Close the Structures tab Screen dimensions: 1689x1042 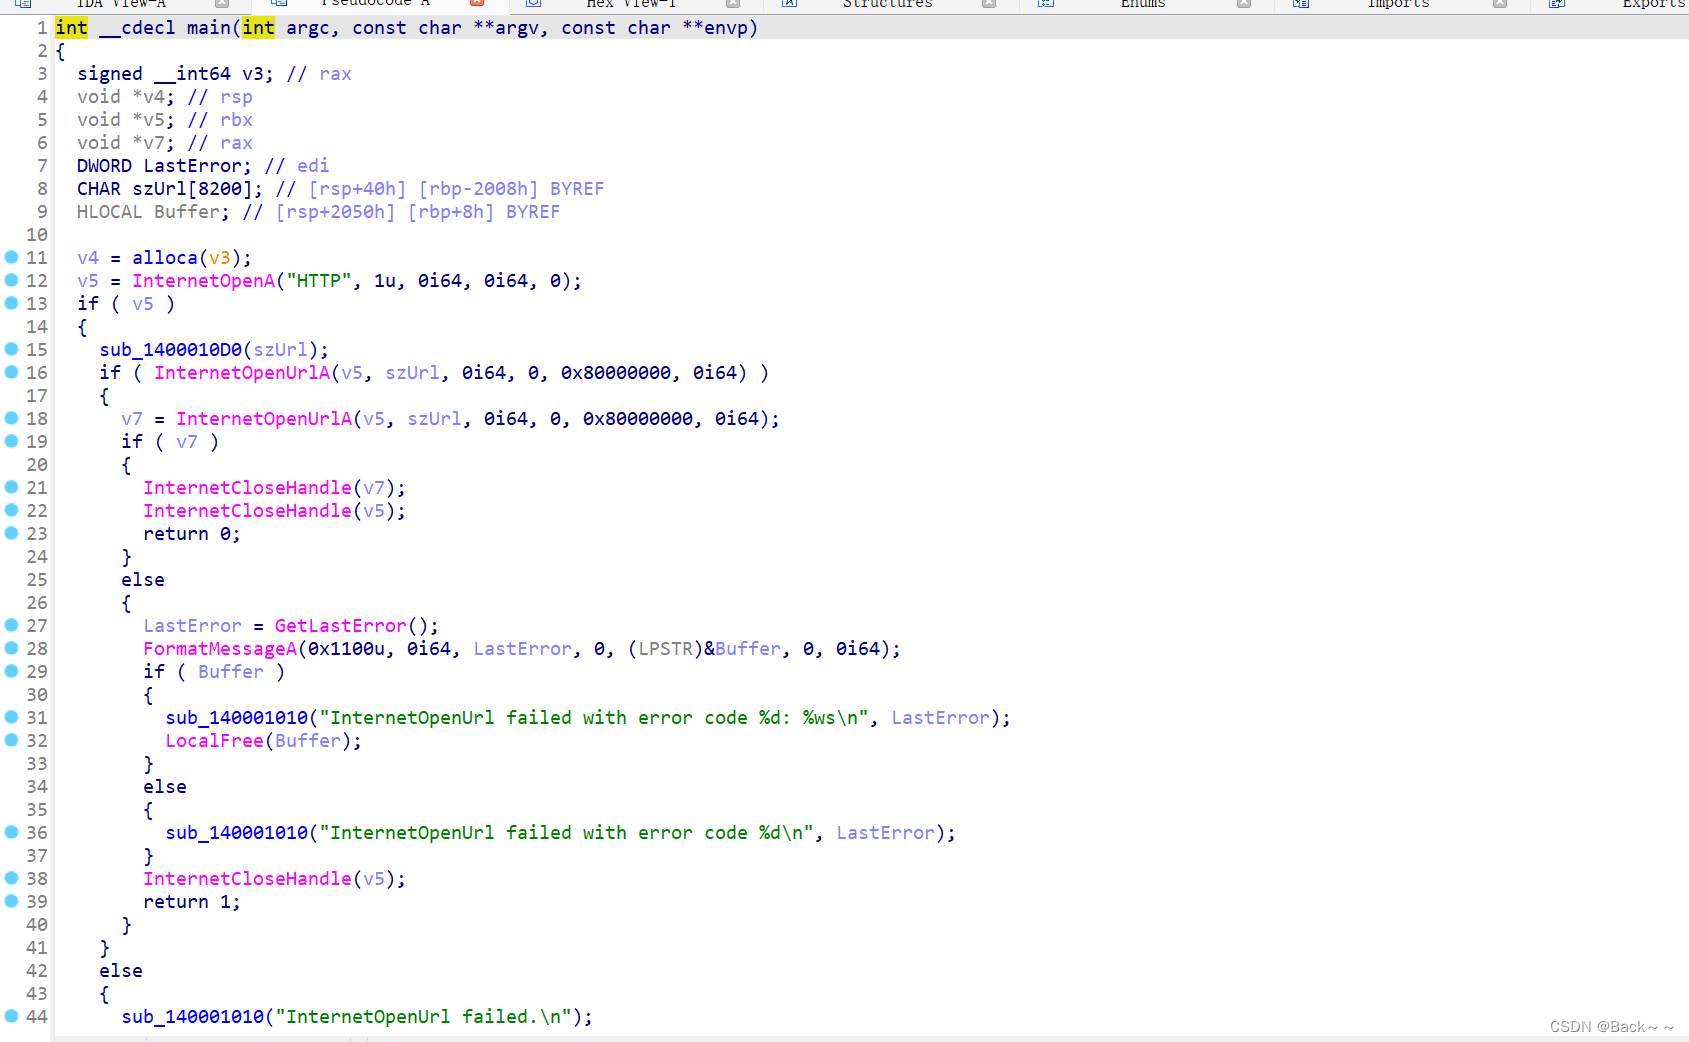(x=989, y=4)
